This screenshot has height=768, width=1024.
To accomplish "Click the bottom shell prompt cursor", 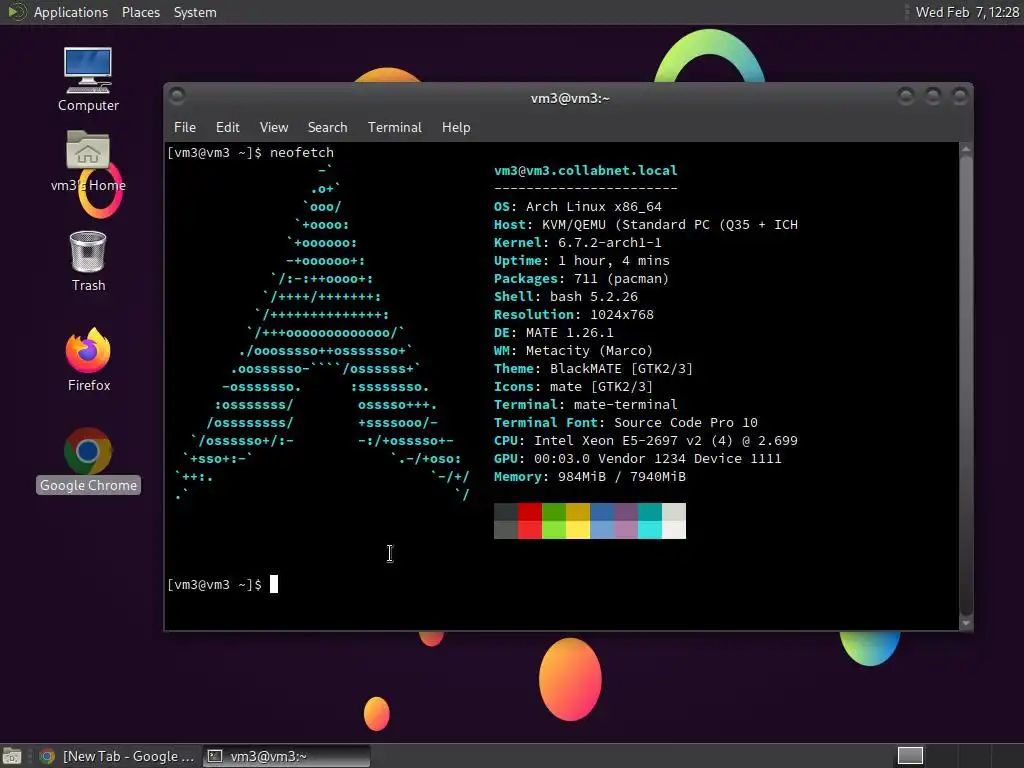I will point(274,584).
